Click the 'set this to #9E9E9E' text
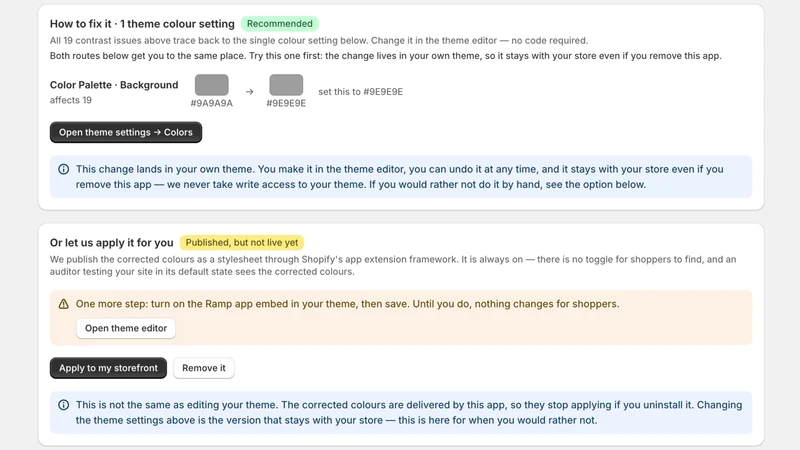Image resolution: width=800 pixels, height=450 pixels. [361, 92]
